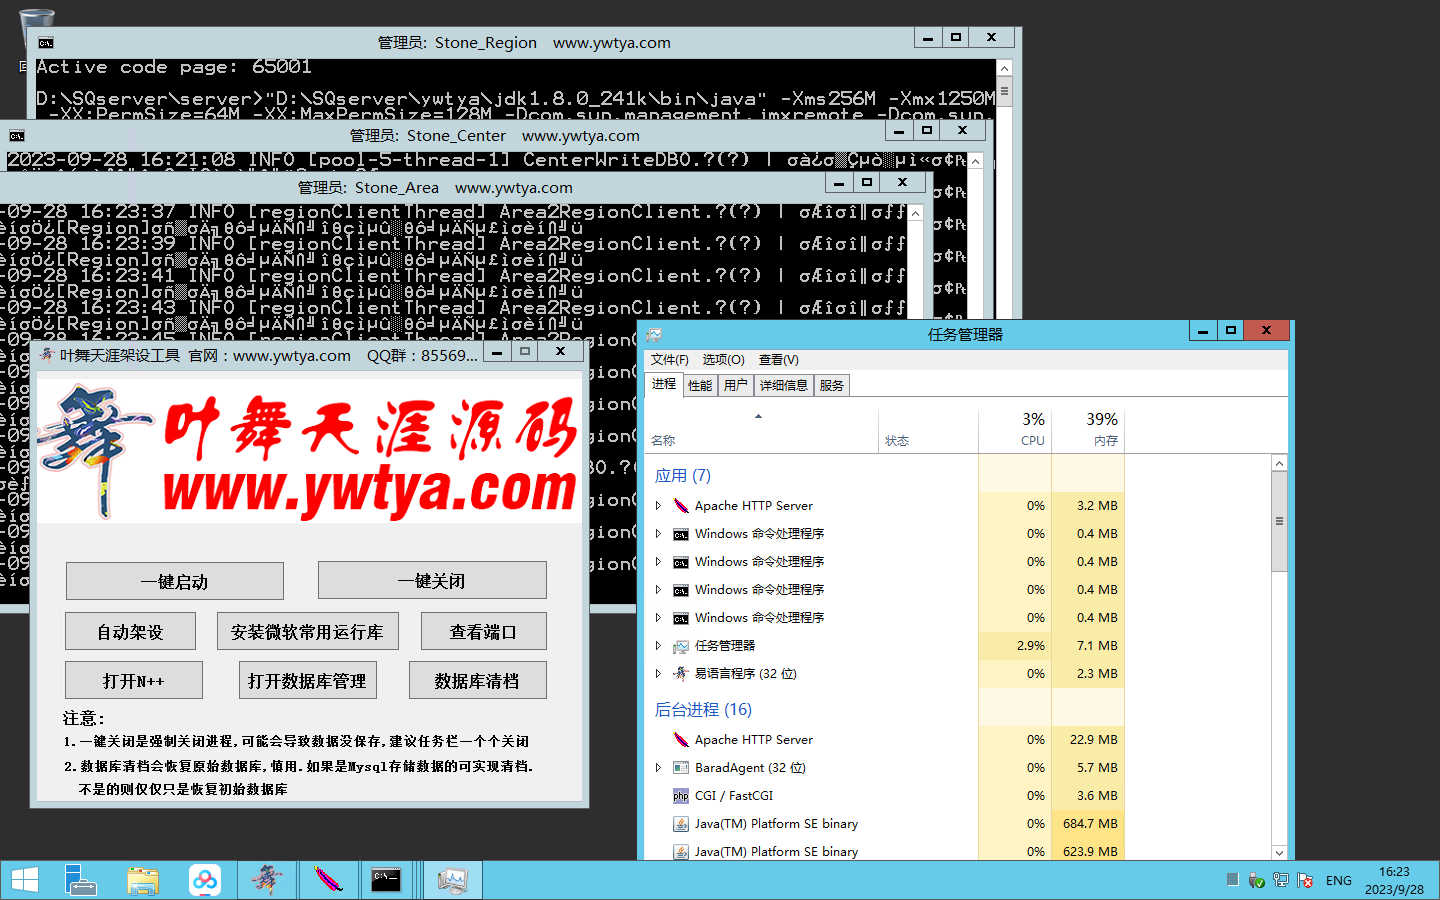Click the 打开数据库管理 button
Screen dimensions: 1440x900
pos(307,681)
